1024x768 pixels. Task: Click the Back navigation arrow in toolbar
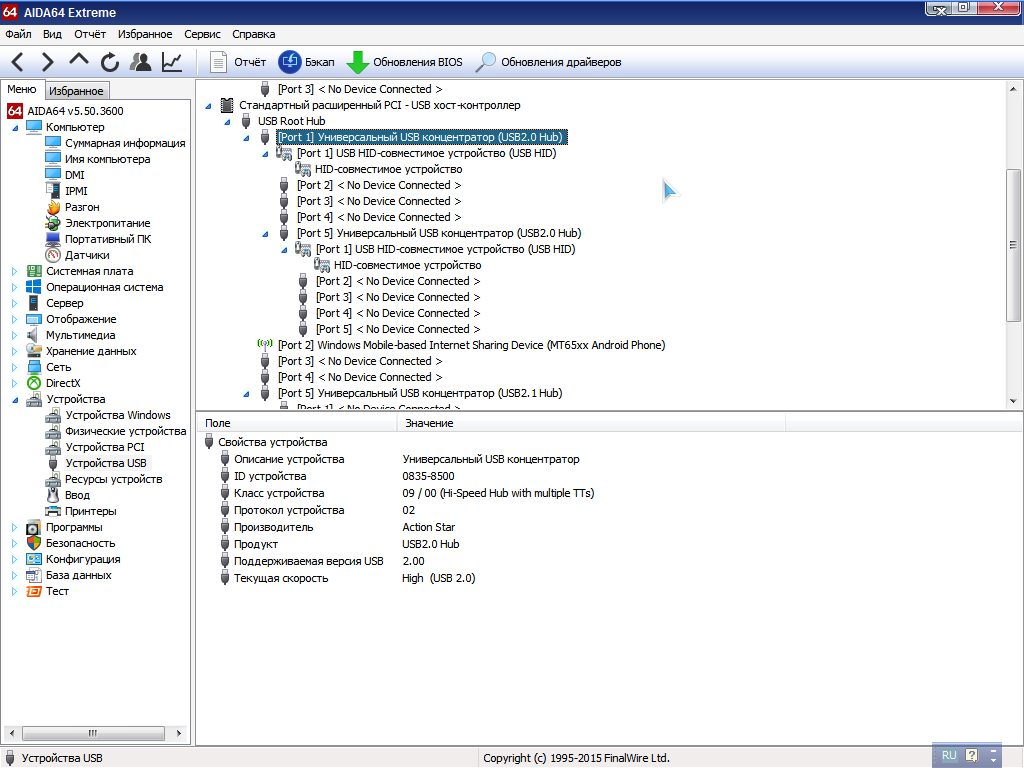[x=19, y=62]
